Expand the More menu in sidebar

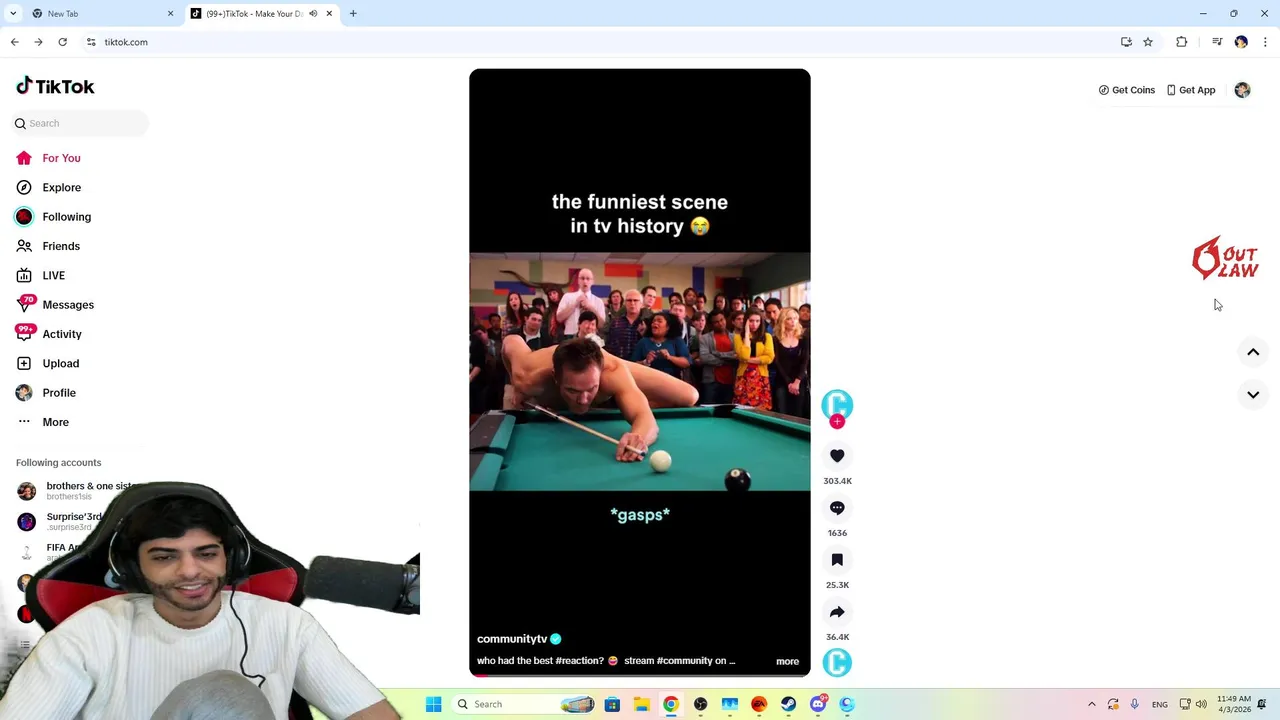pyautogui.click(x=43, y=422)
